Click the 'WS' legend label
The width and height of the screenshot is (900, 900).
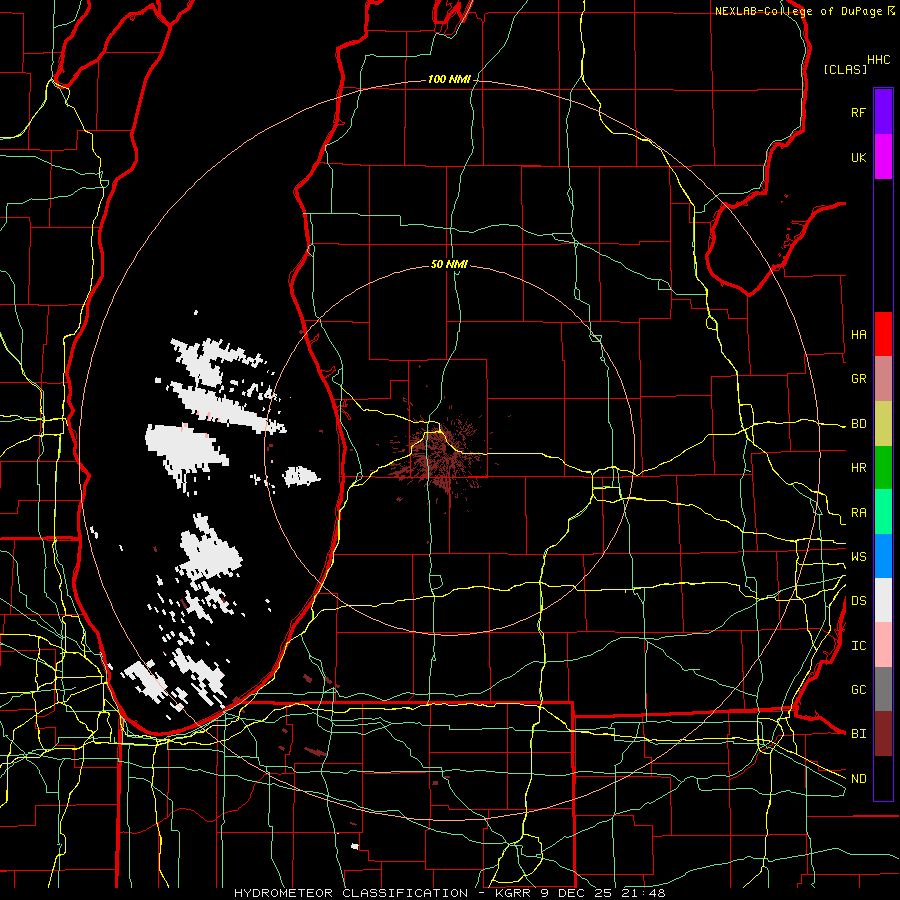pyautogui.click(x=858, y=556)
